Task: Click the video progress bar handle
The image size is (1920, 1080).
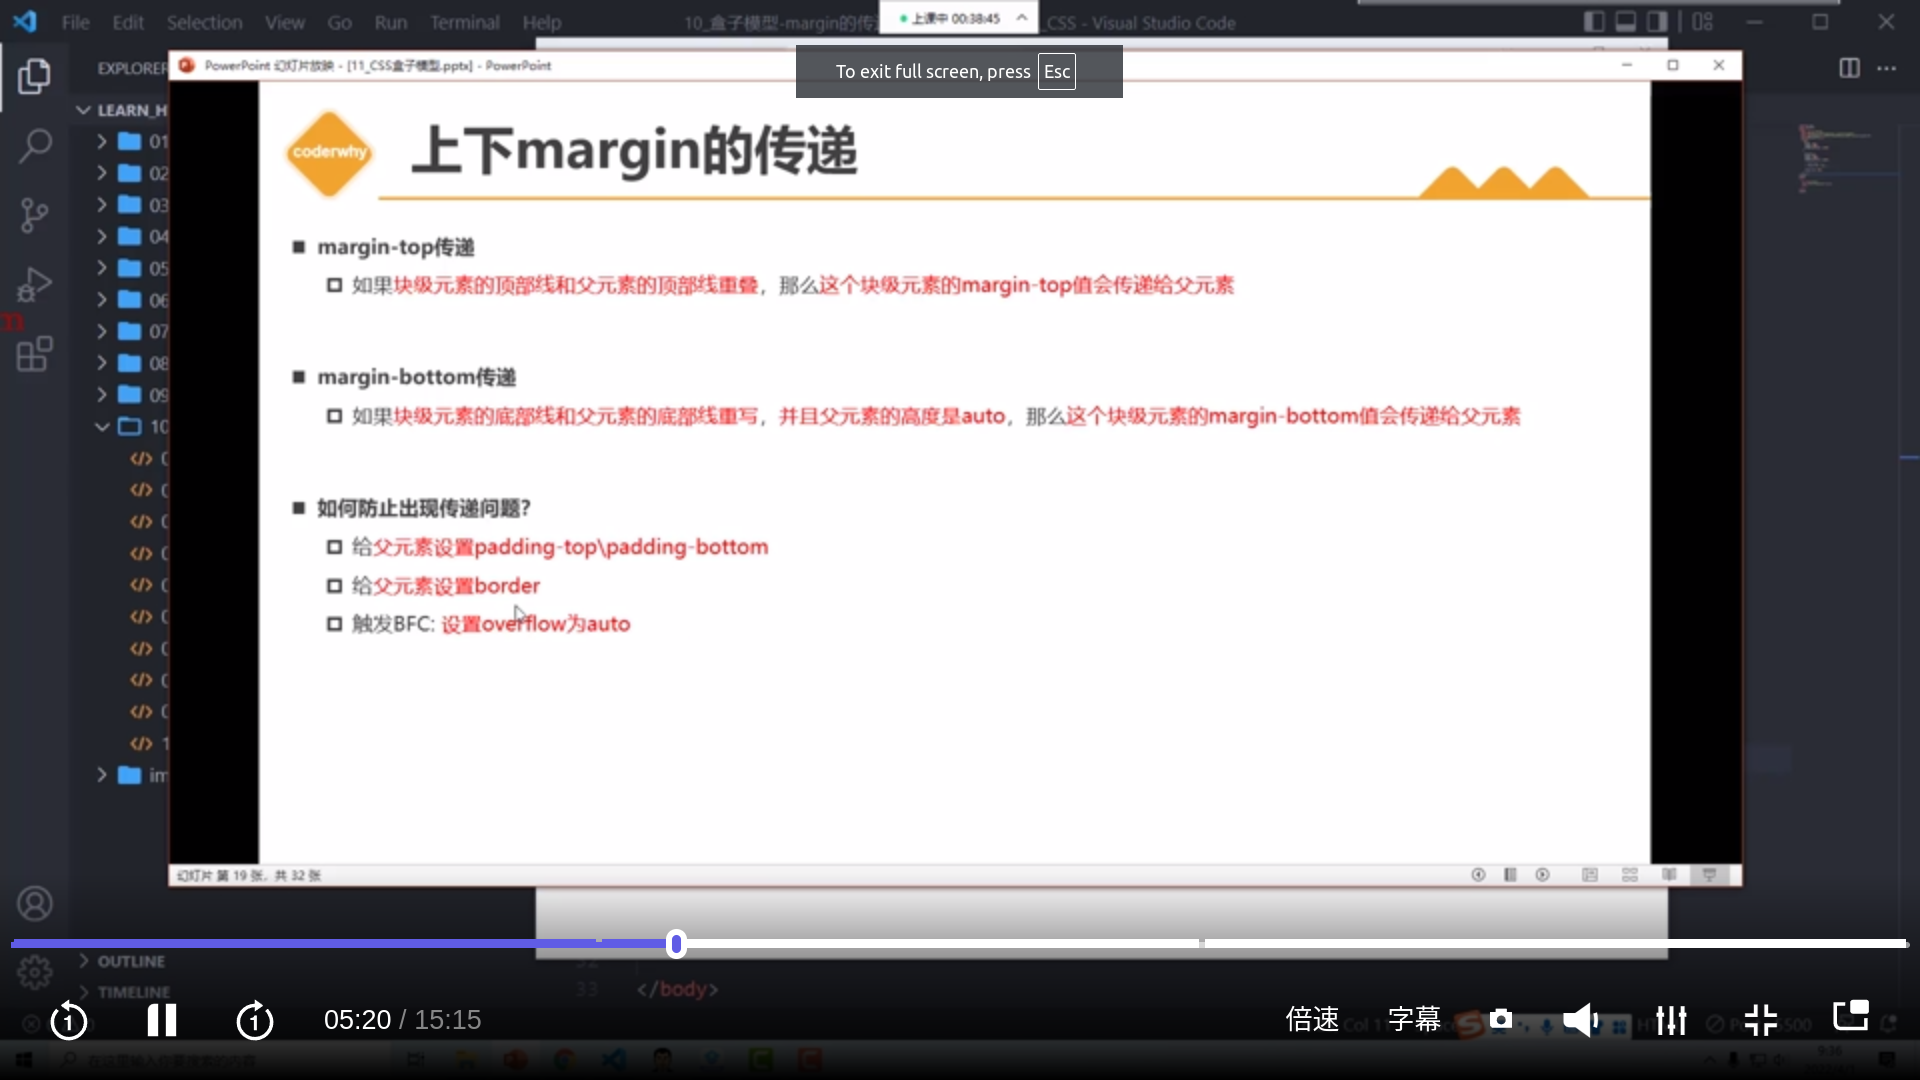Action: [x=677, y=944]
